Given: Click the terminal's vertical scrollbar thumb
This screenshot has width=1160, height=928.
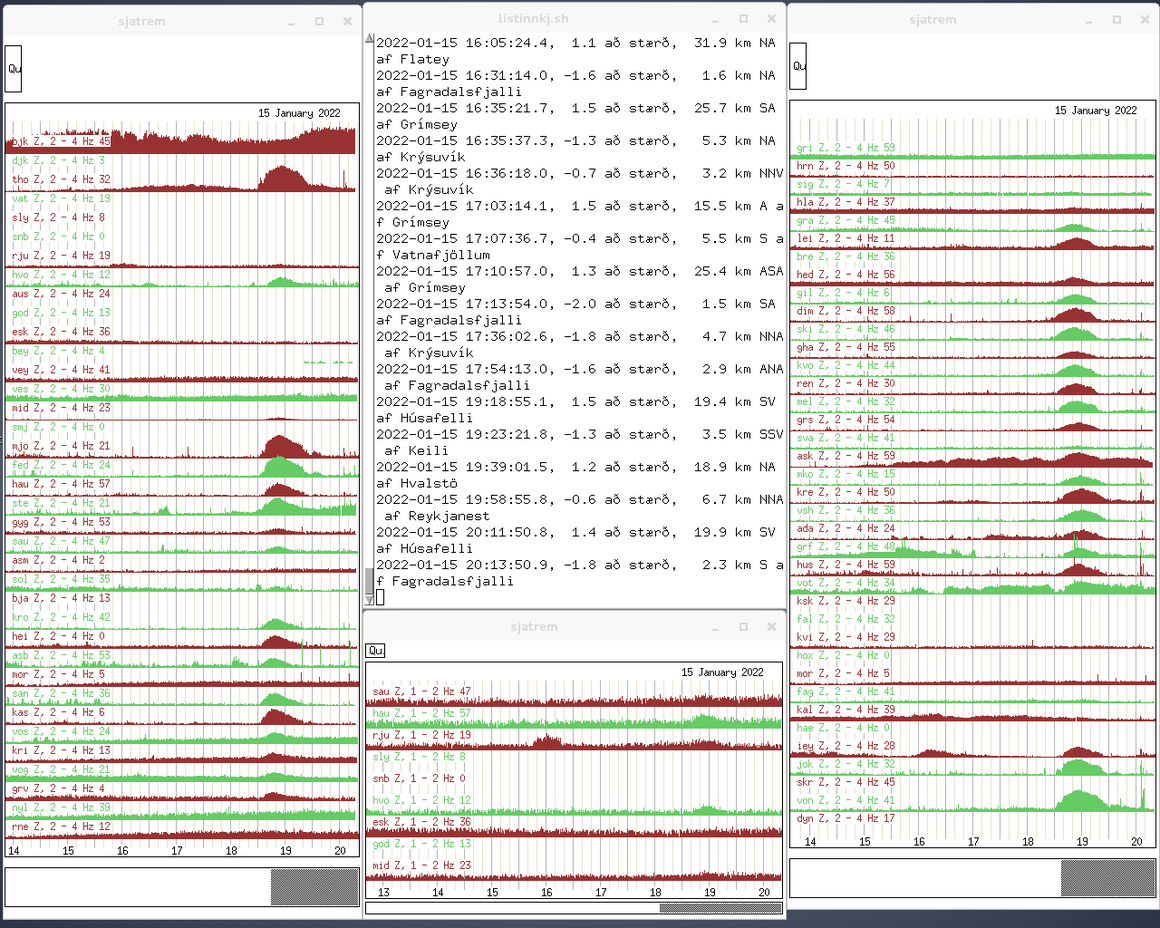Looking at the screenshot, I should point(369,580).
